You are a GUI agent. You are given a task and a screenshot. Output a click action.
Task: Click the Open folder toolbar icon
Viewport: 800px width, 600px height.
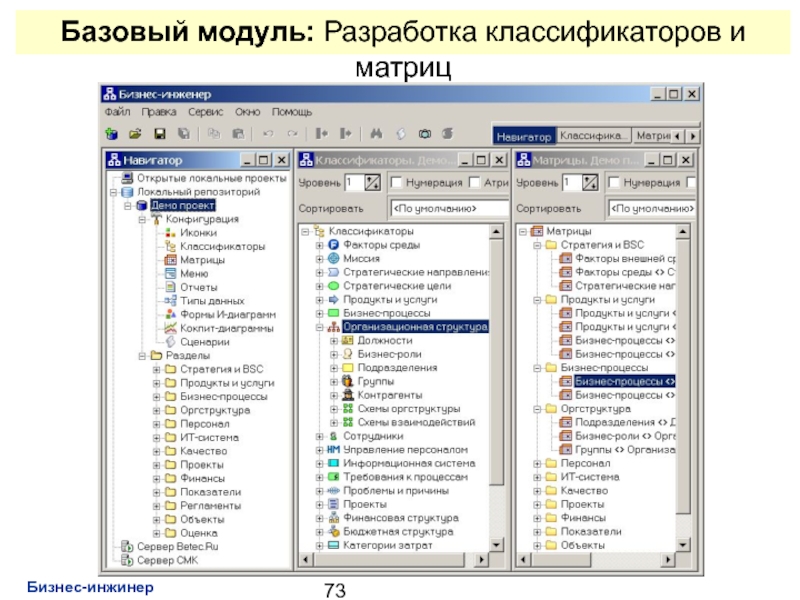tap(135, 133)
